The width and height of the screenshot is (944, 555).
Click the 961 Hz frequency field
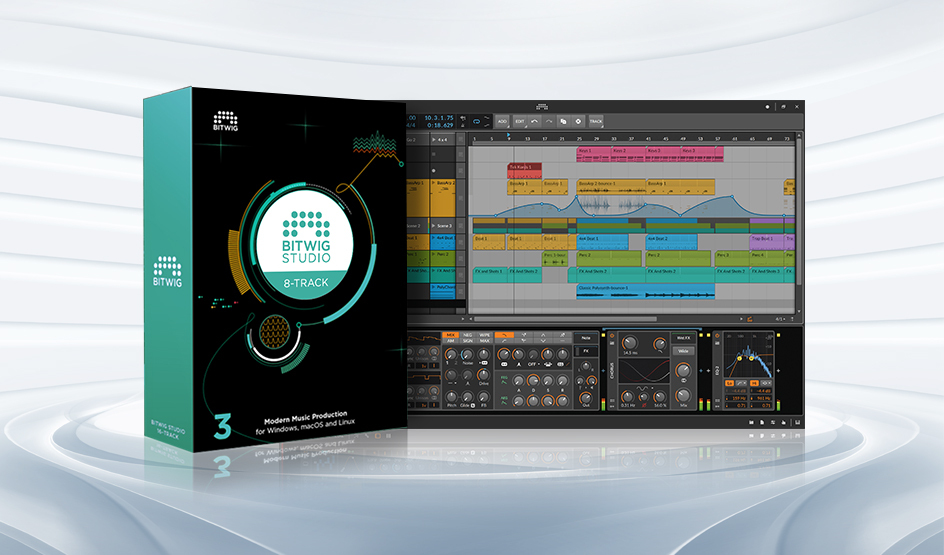click(761, 398)
